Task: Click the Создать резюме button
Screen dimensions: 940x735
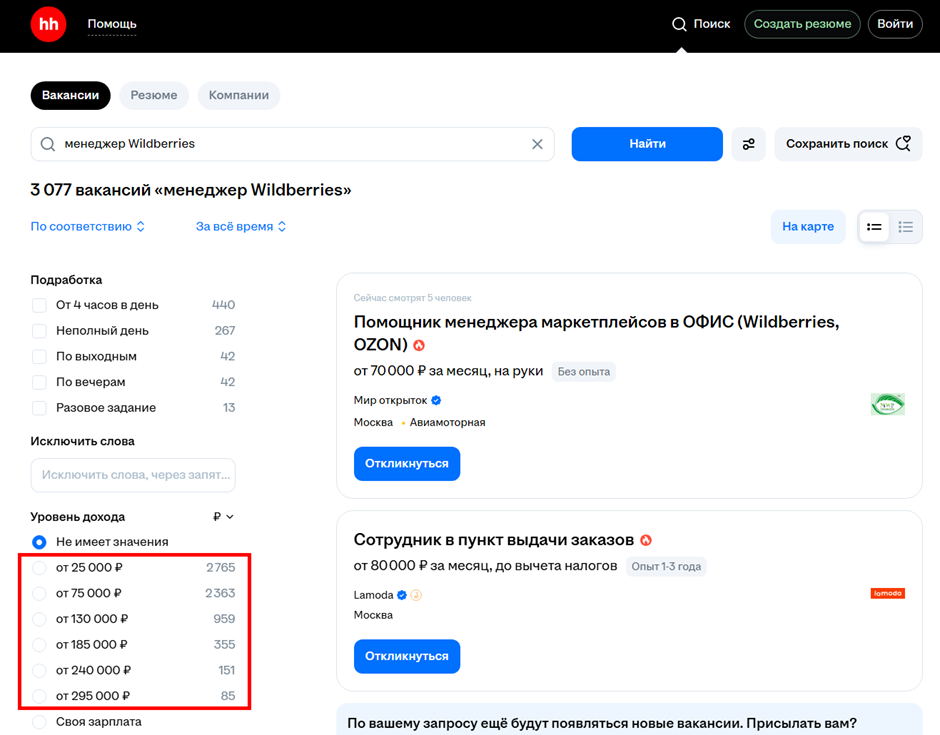Action: click(802, 24)
